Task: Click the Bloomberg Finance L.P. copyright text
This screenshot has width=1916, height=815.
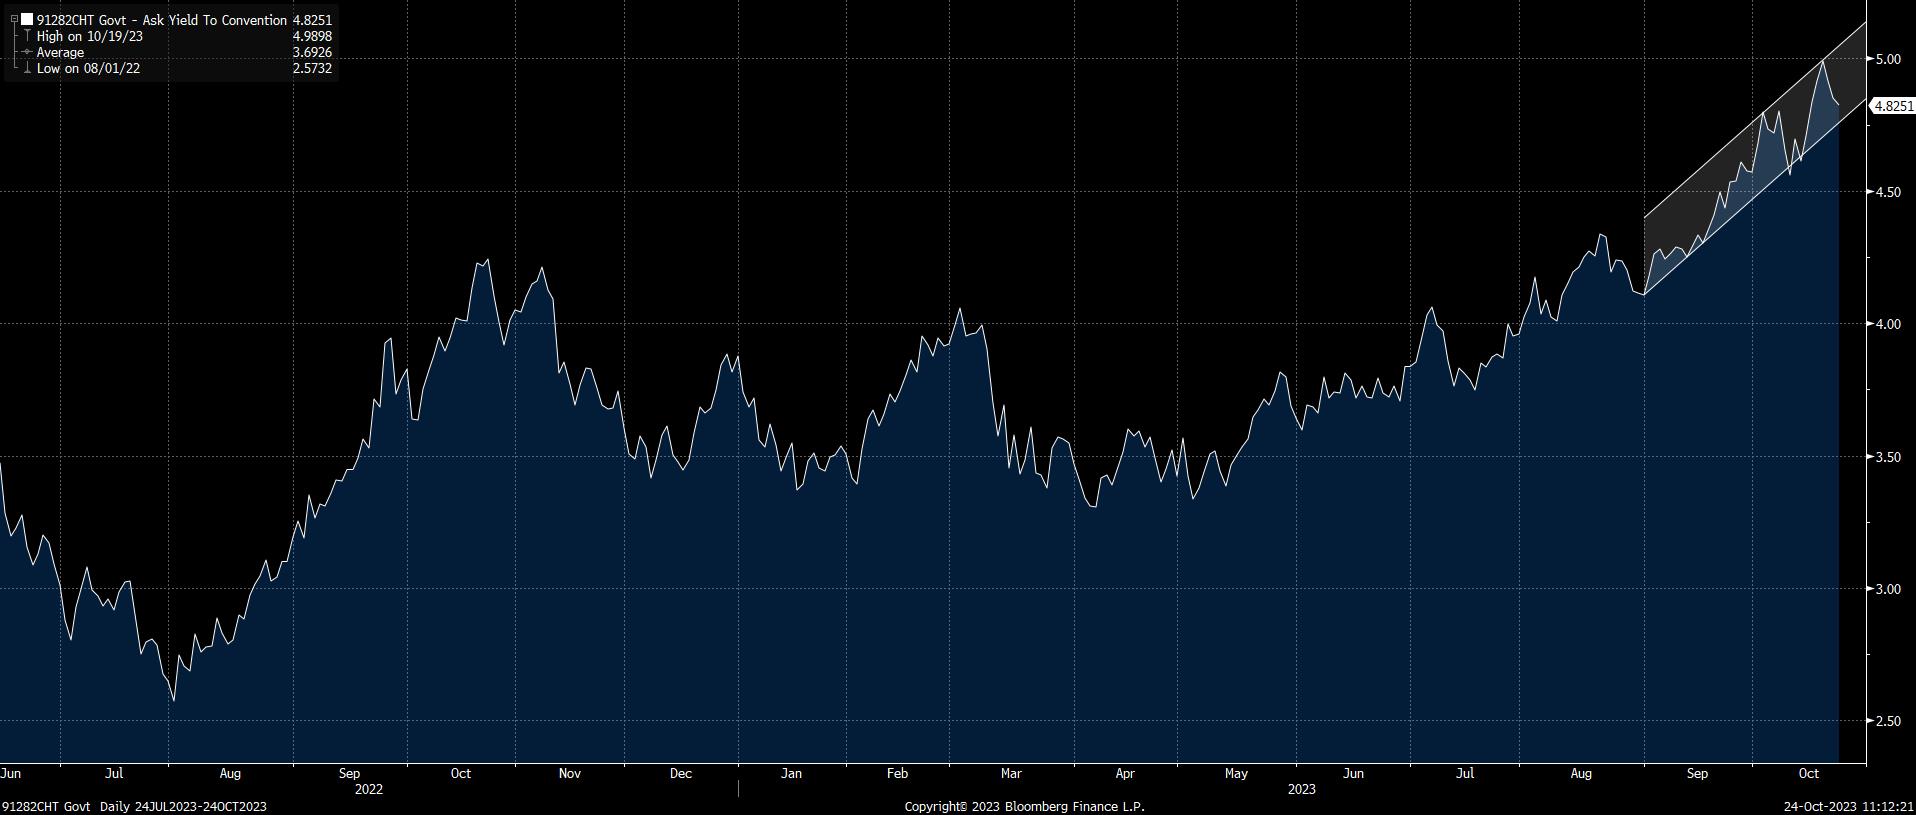Action: coord(1025,806)
